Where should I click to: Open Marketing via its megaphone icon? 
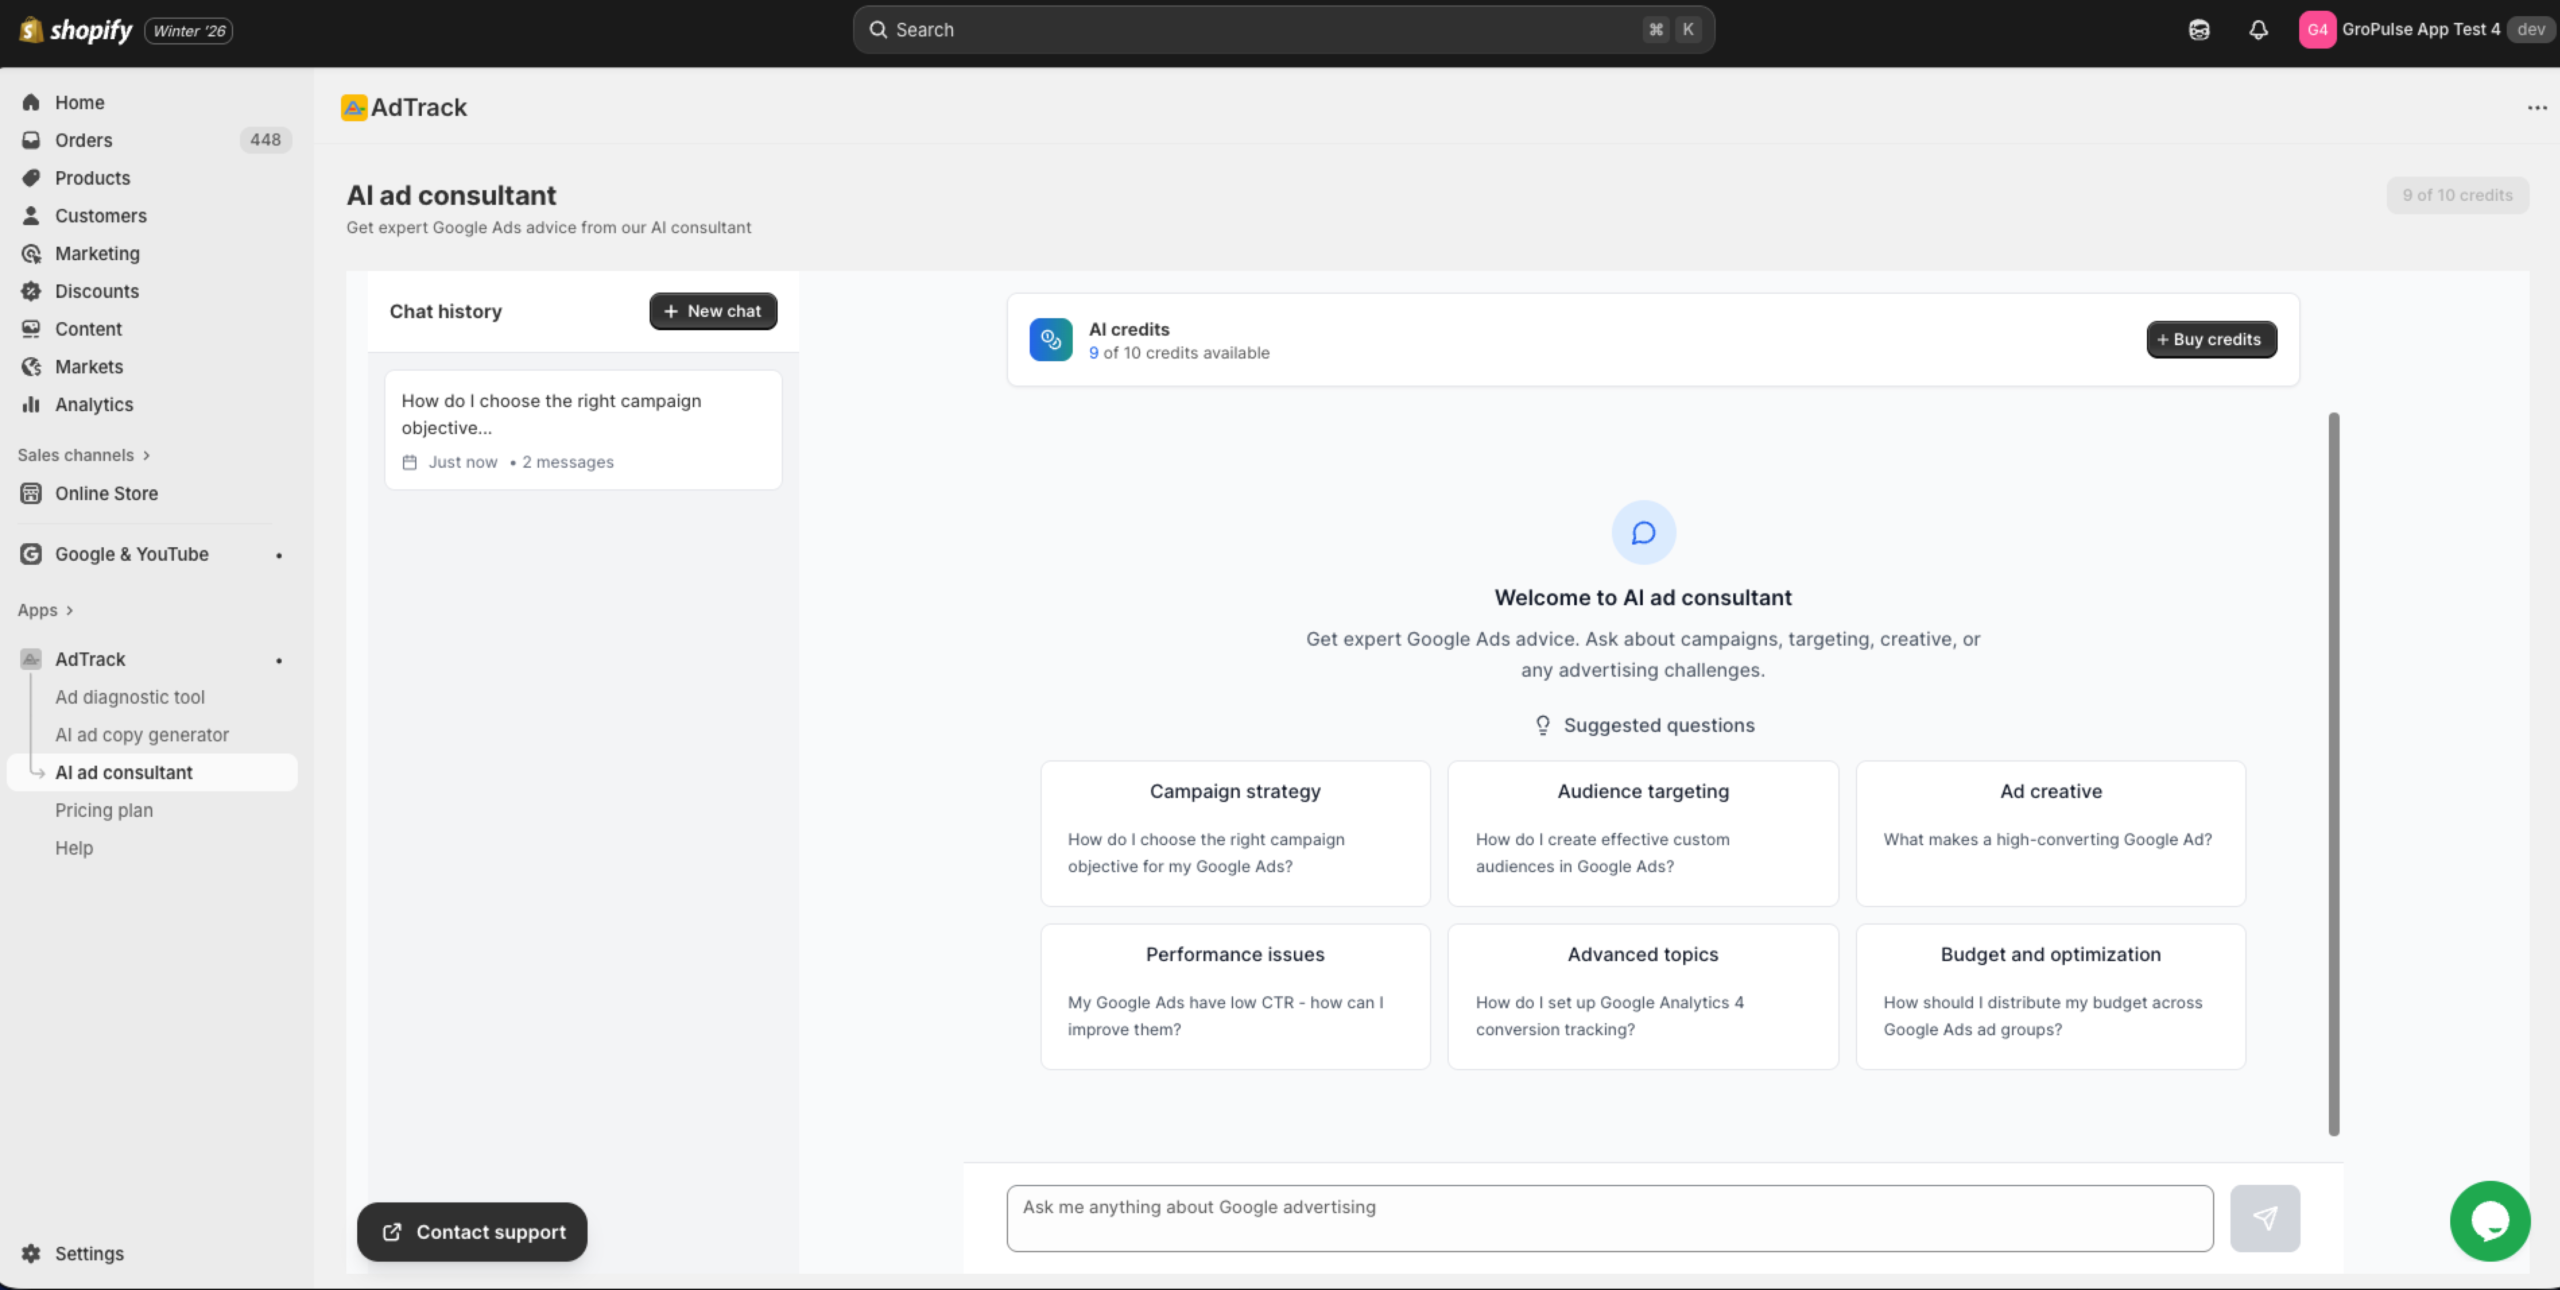32,253
